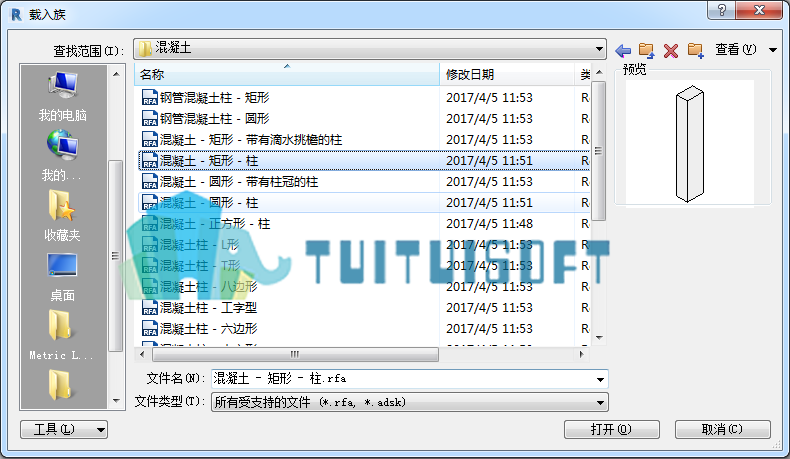790x459 pixels.
Task: Open network places globe icon
Action: (x=62, y=156)
